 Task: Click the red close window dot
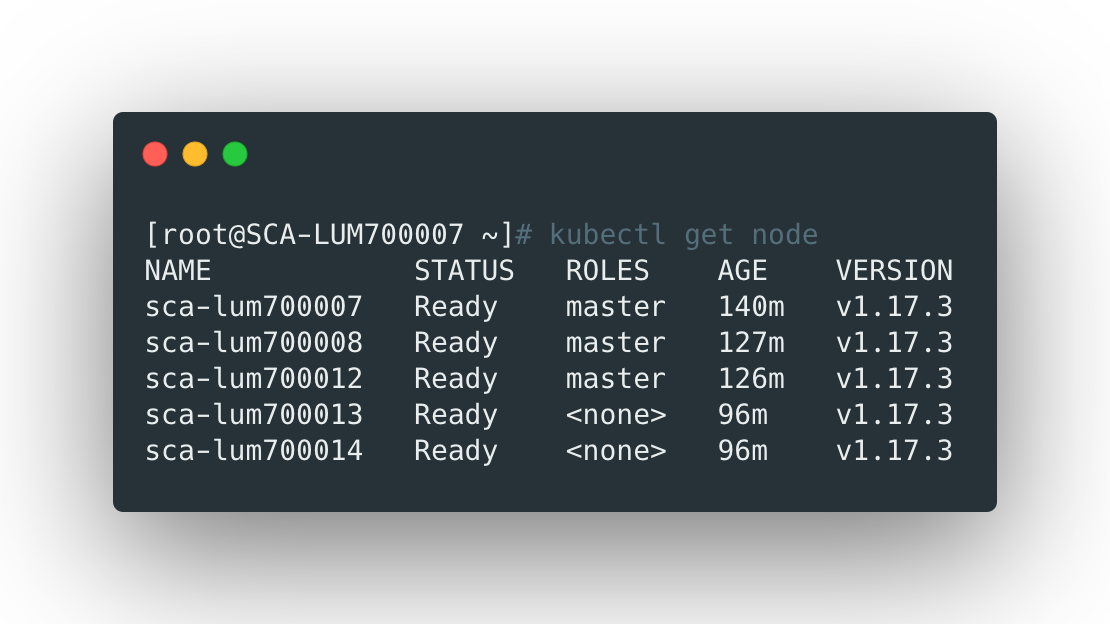point(155,154)
